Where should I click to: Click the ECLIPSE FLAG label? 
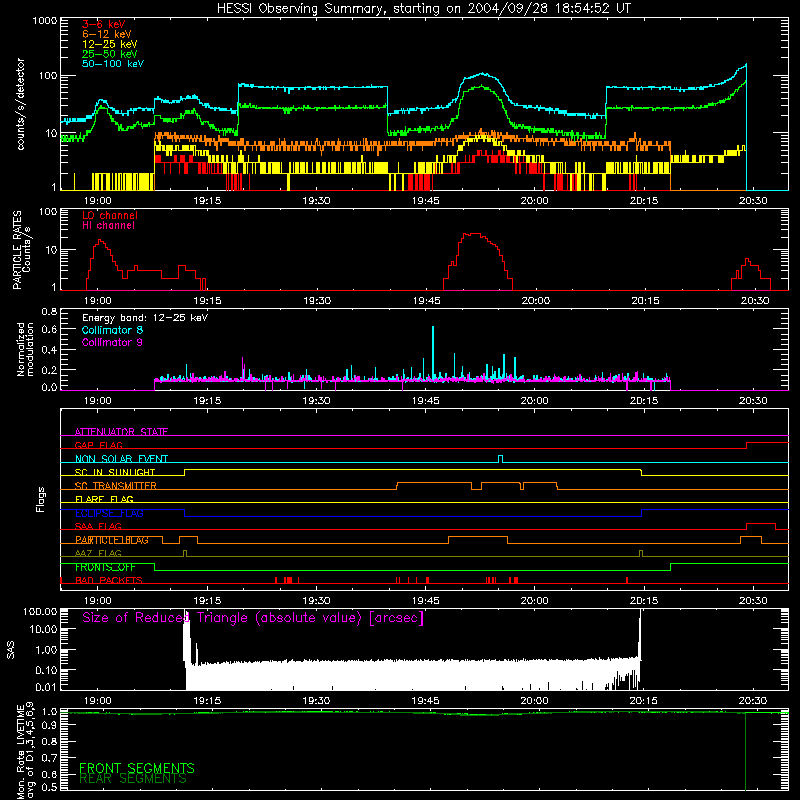tap(109, 513)
